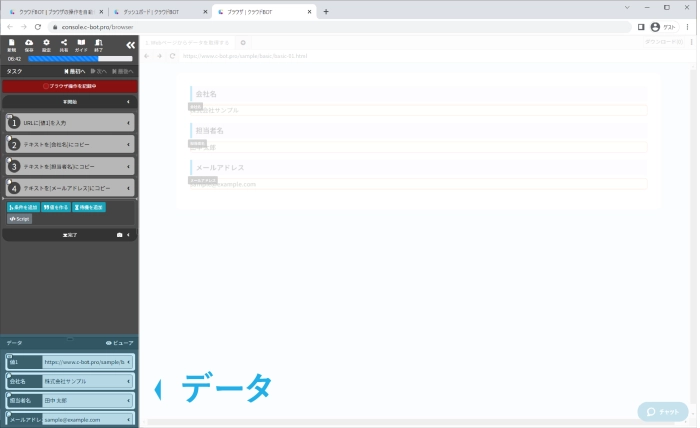The height and width of the screenshot is (428, 700).
Task: Expand the 未開始 section arrow
Action: point(128,102)
